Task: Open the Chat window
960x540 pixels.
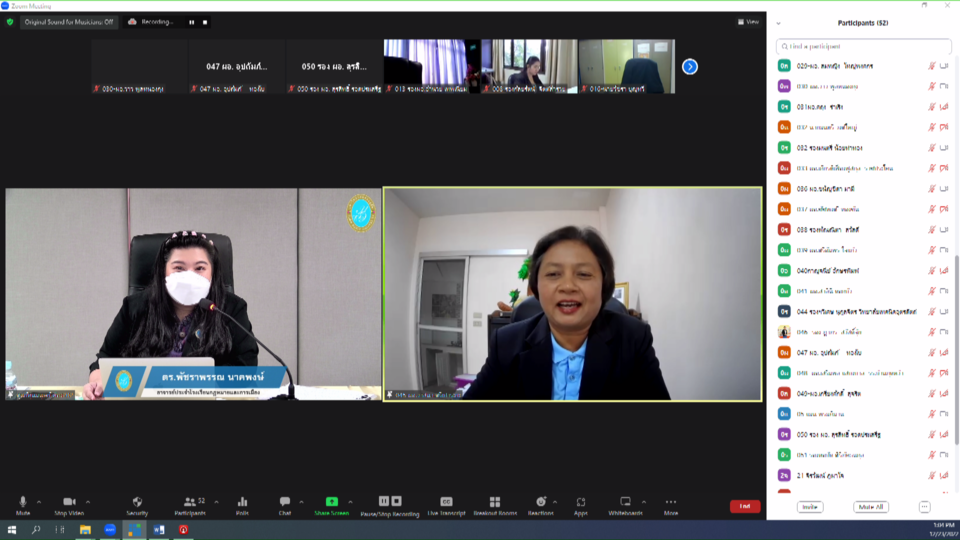Action: (x=284, y=502)
